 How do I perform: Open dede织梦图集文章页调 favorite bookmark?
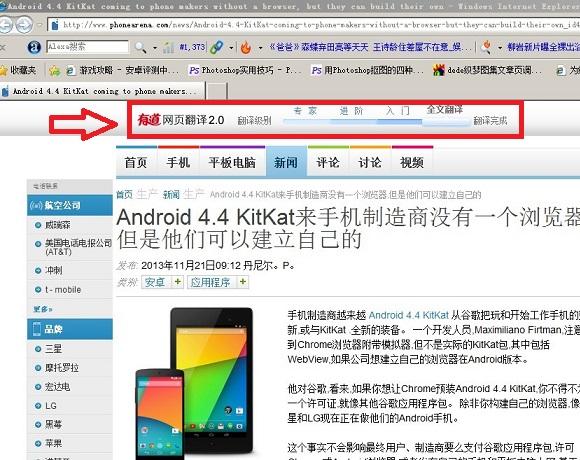tap(488, 70)
